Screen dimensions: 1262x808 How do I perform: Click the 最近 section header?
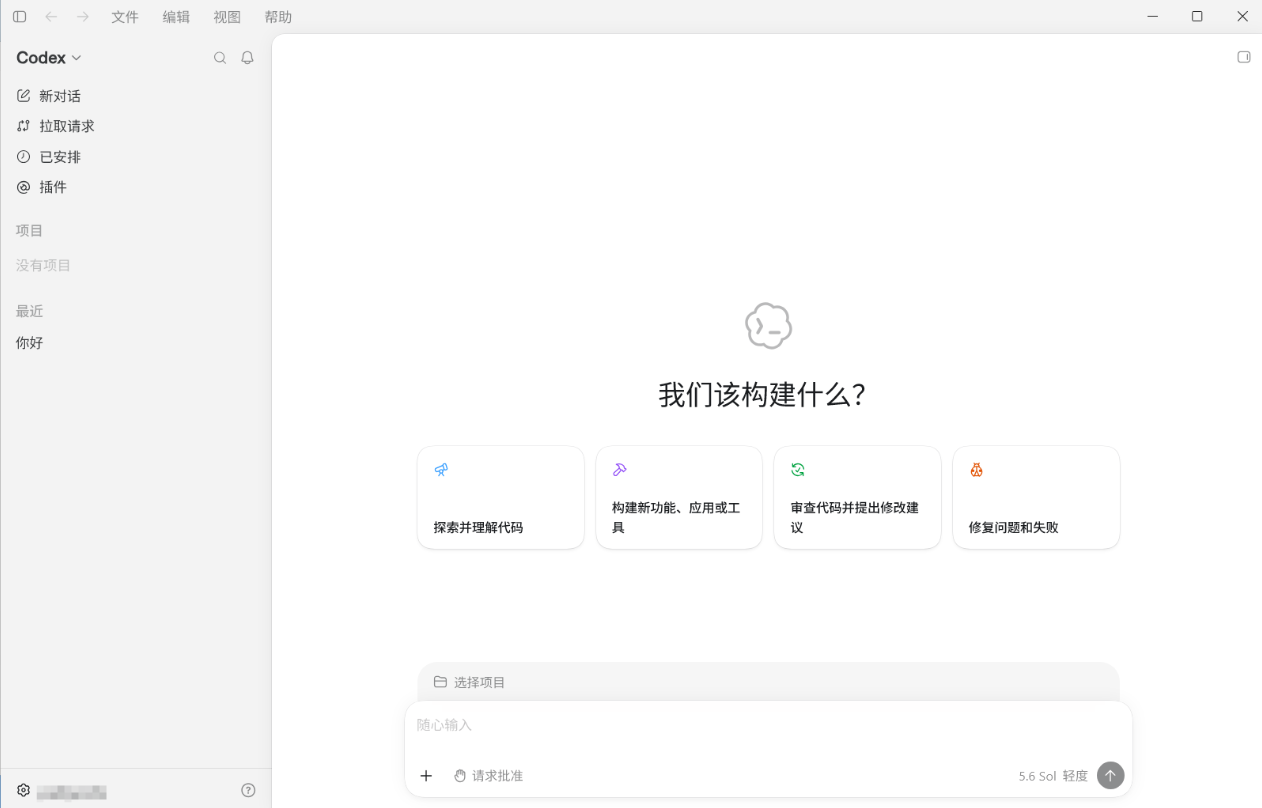tap(30, 311)
